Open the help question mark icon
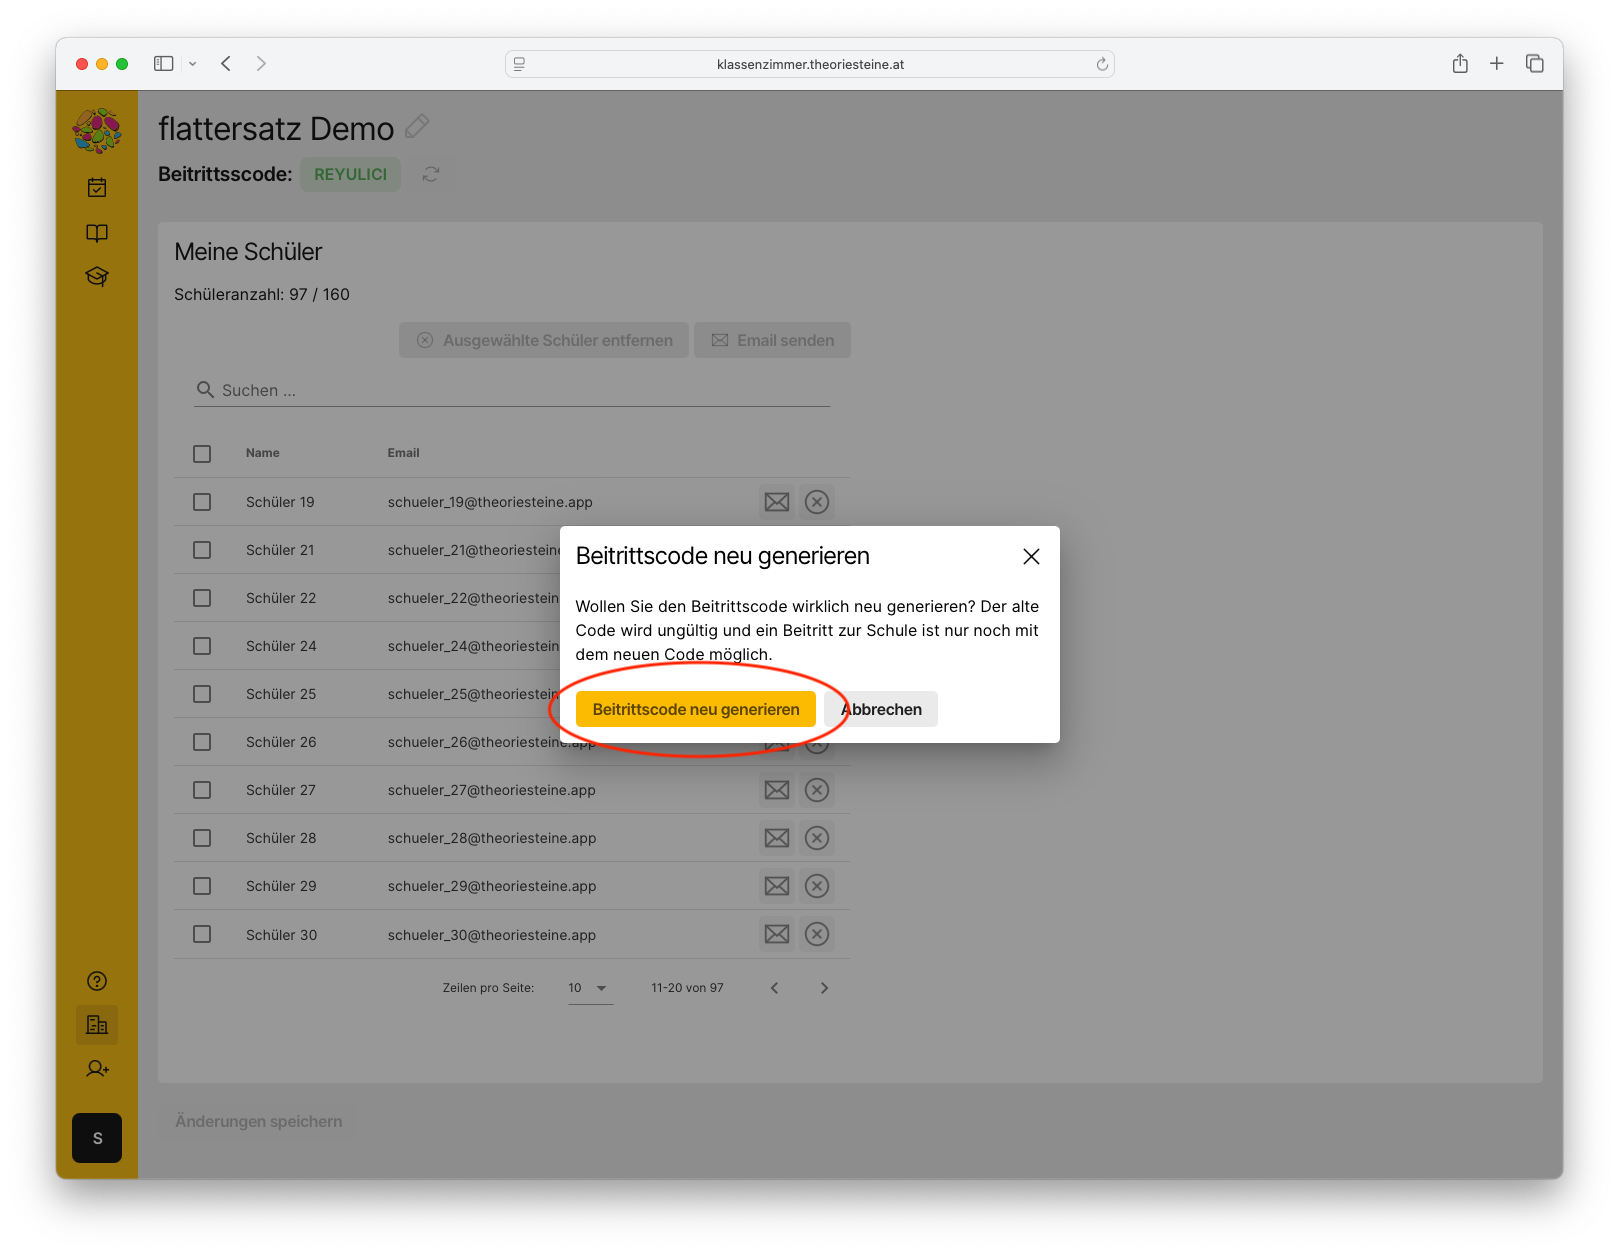Screen dimensions: 1619x1253 click(x=97, y=981)
